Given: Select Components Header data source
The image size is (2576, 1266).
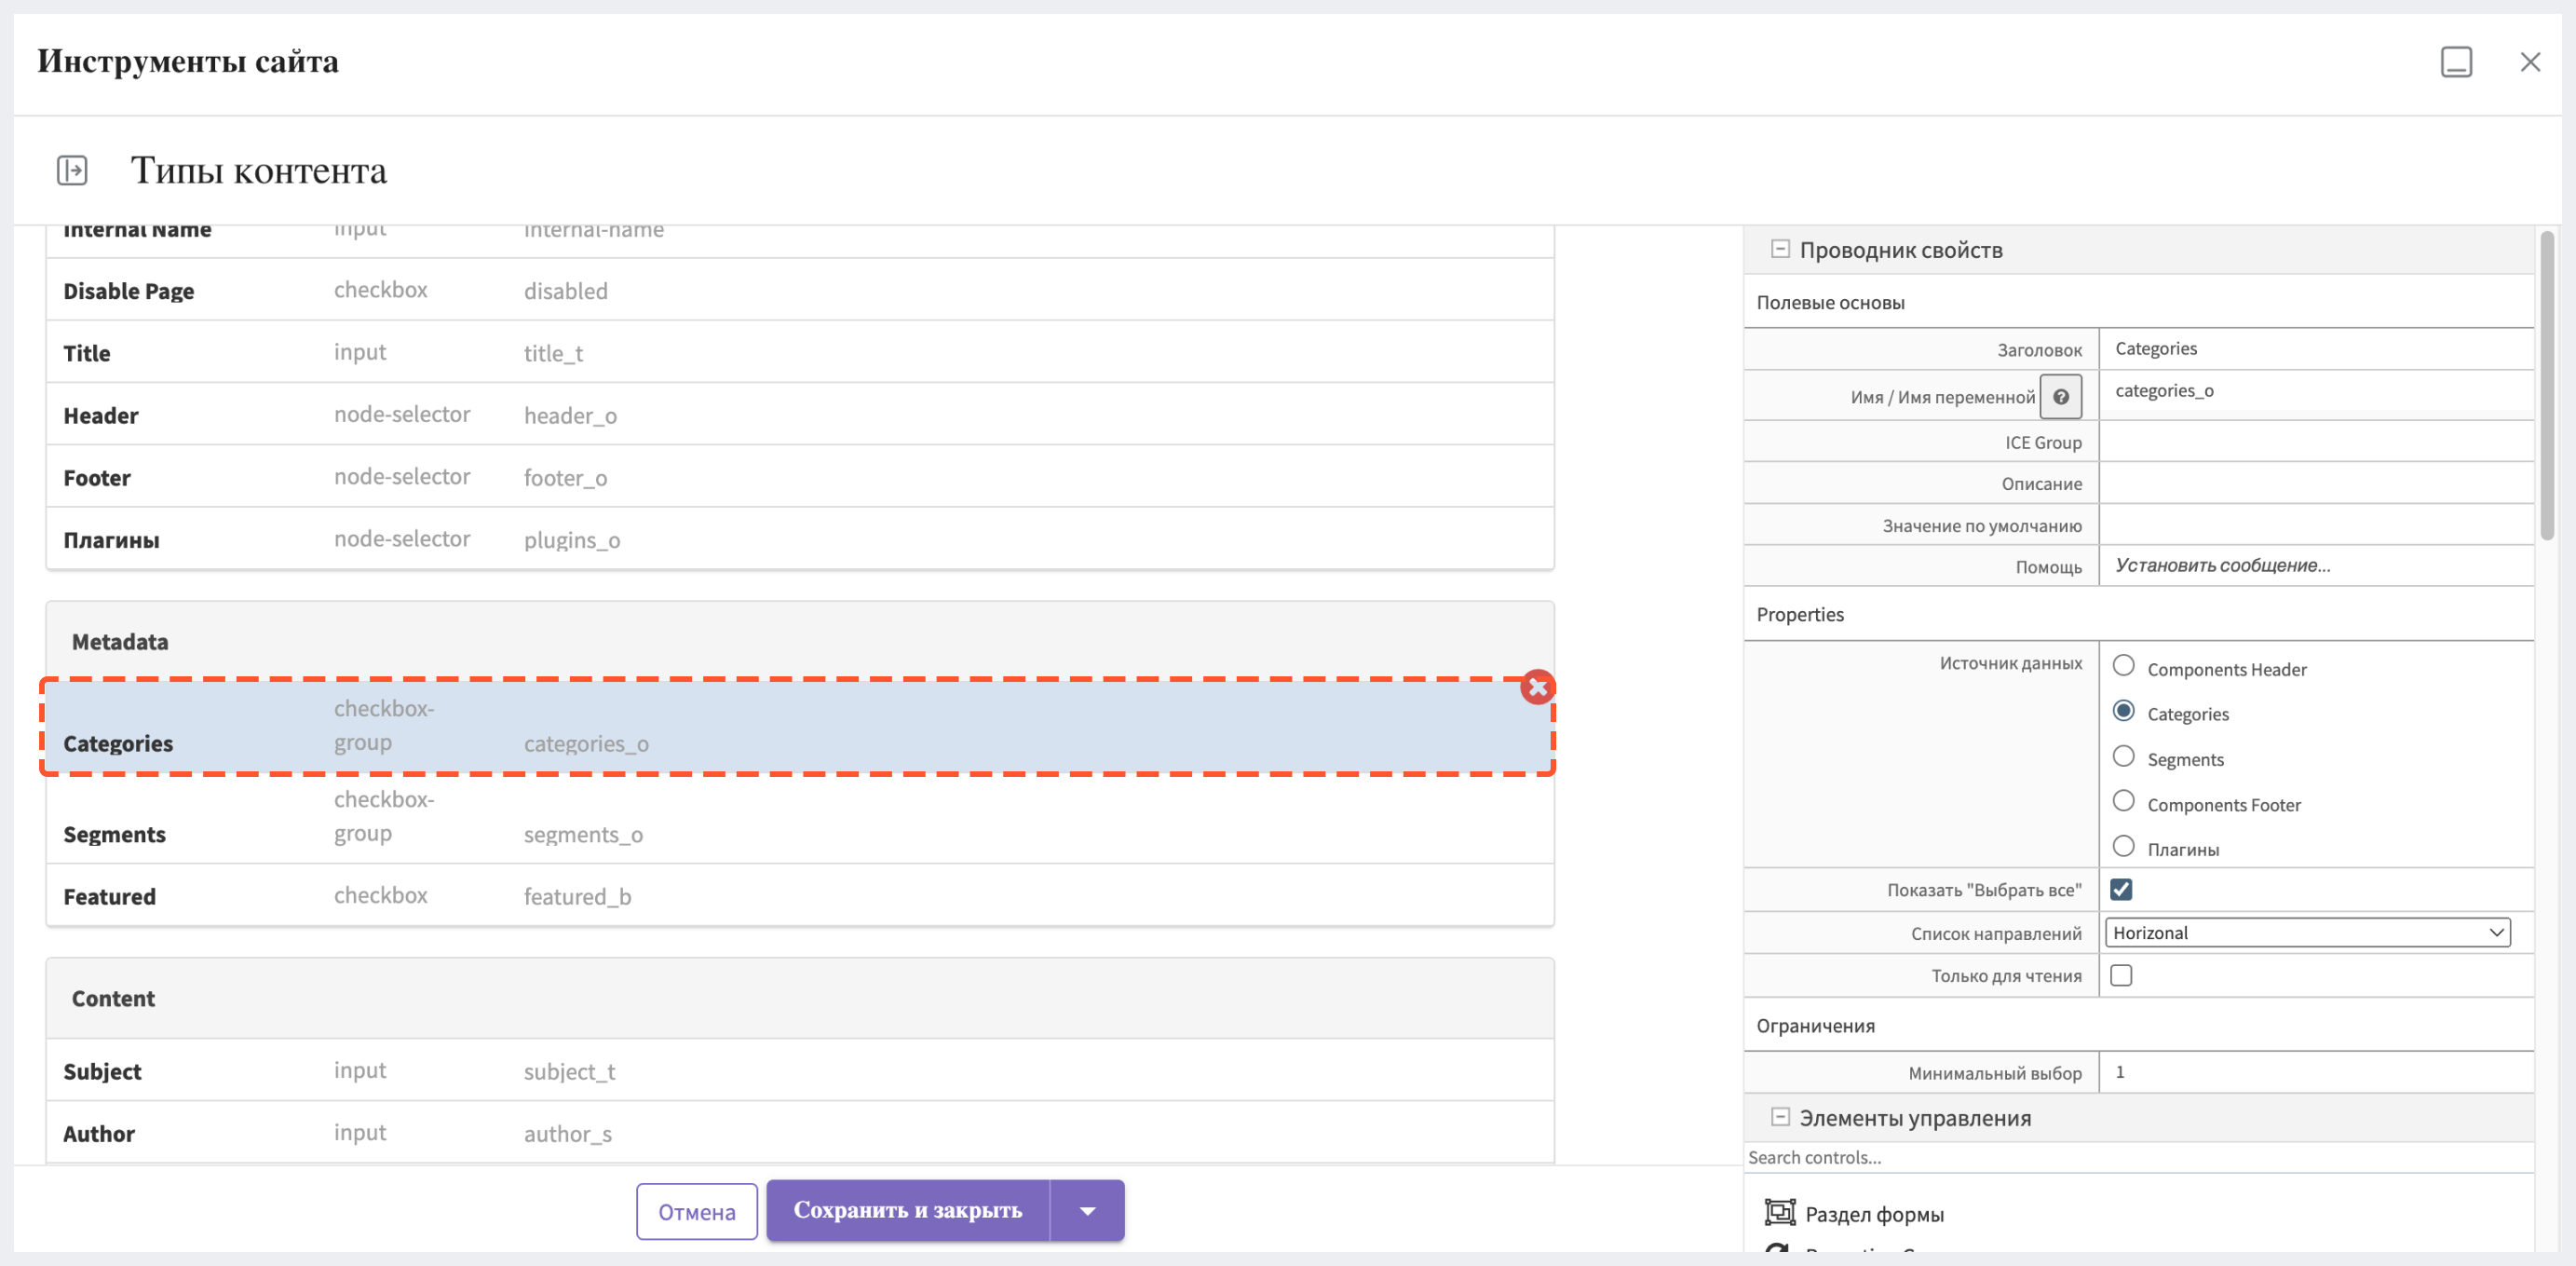Looking at the screenshot, I should [2123, 666].
